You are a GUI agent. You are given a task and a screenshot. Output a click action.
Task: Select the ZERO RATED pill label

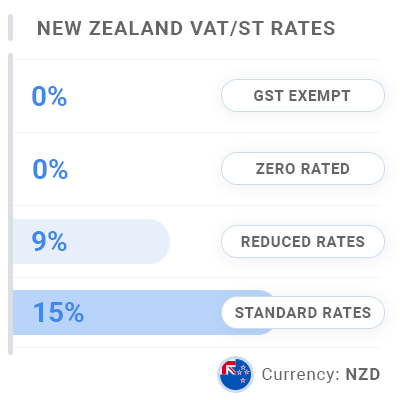point(303,169)
